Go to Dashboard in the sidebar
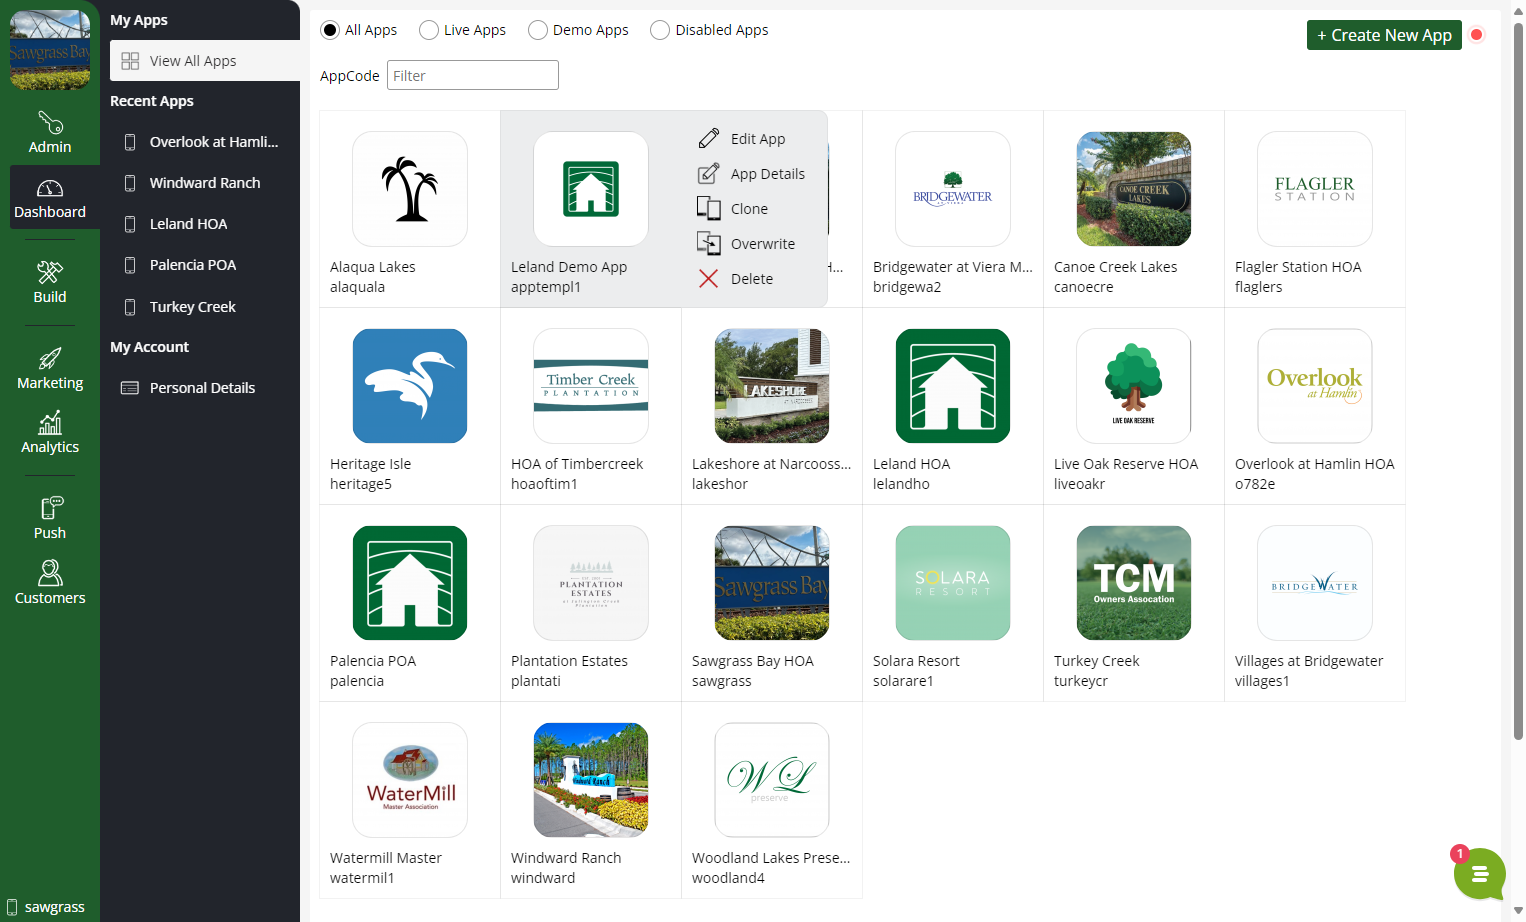Image resolution: width=1526 pixels, height=922 pixels. coord(50,198)
